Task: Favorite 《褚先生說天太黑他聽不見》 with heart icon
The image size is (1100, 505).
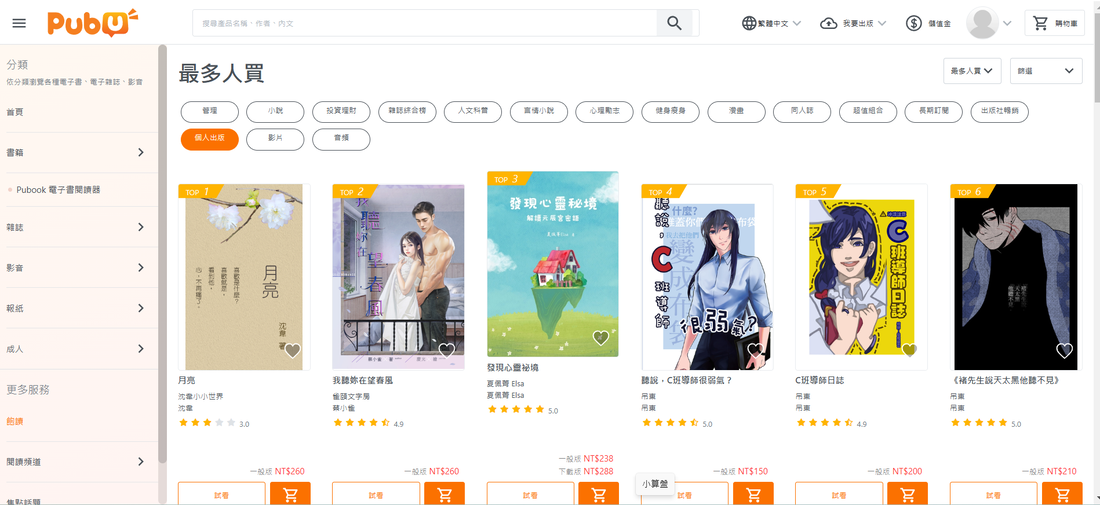Action: [x=1064, y=351]
